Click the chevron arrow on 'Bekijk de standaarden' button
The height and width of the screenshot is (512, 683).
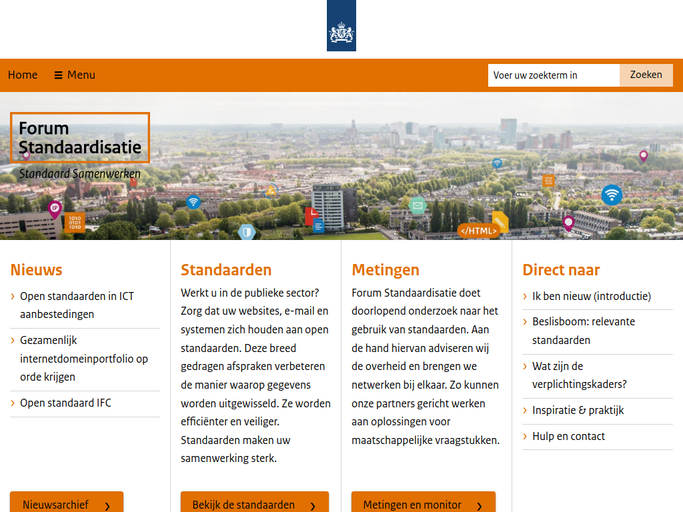[313, 506]
